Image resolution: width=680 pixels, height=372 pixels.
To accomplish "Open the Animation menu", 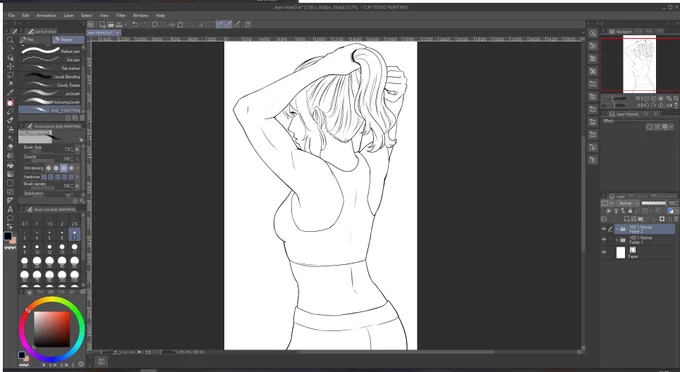I will click(x=46, y=15).
